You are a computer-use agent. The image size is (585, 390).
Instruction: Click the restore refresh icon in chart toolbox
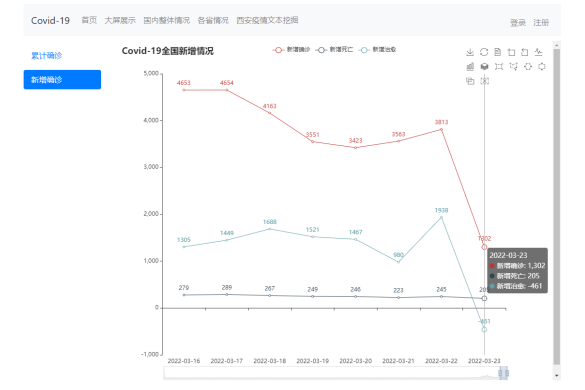[484, 52]
